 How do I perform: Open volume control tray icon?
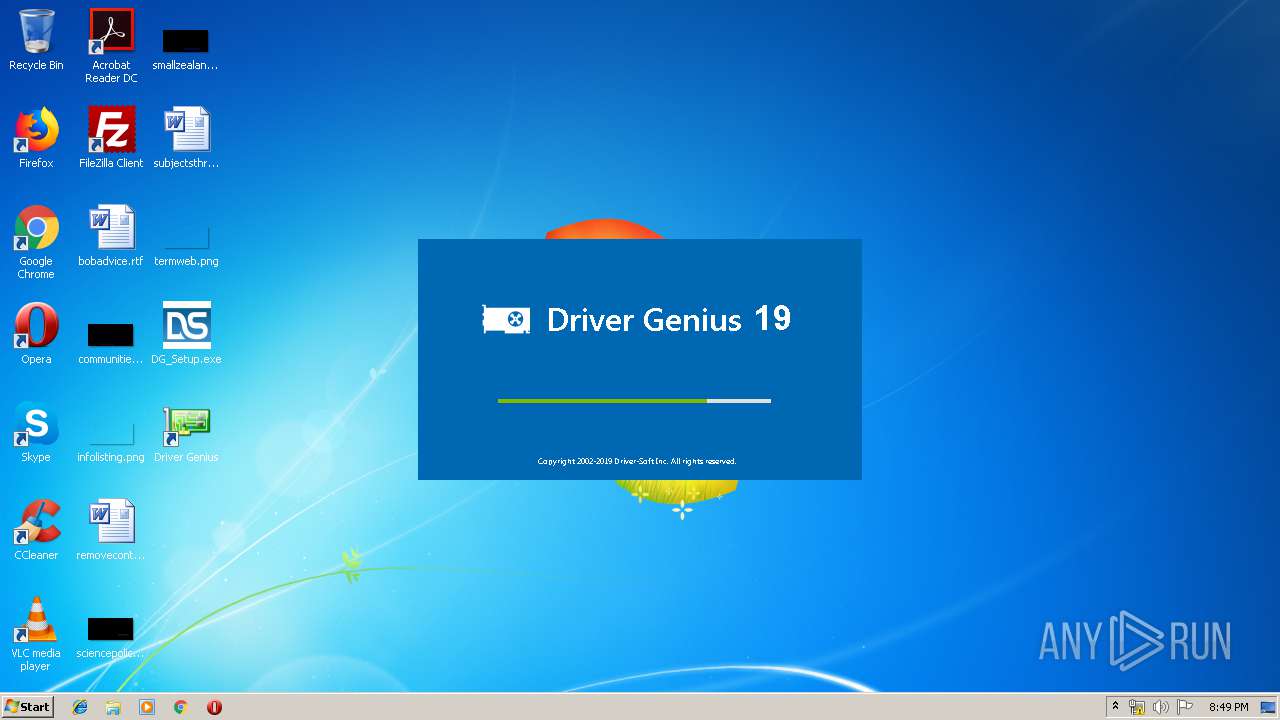coord(1161,707)
